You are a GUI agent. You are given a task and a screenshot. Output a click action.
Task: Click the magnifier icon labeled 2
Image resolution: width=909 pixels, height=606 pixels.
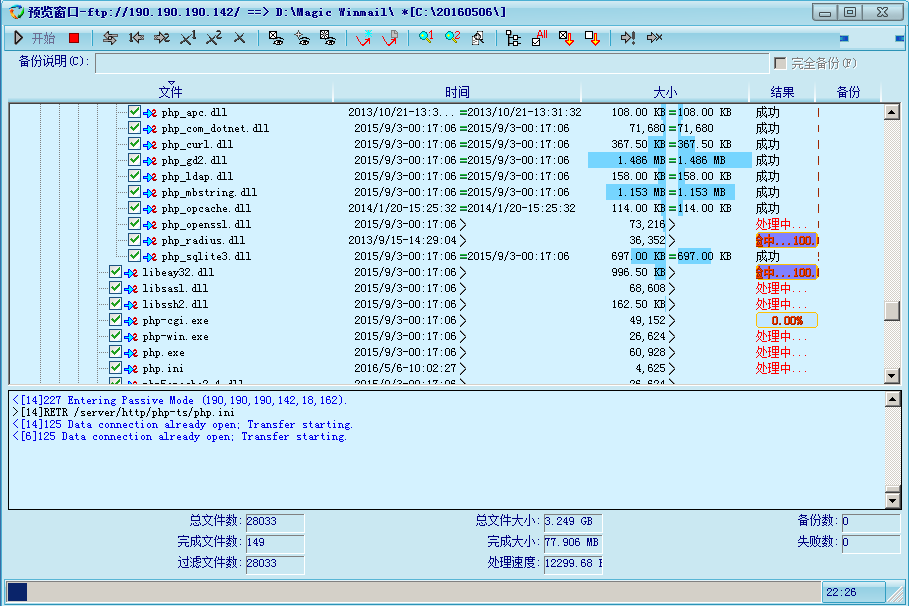click(452, 38)
